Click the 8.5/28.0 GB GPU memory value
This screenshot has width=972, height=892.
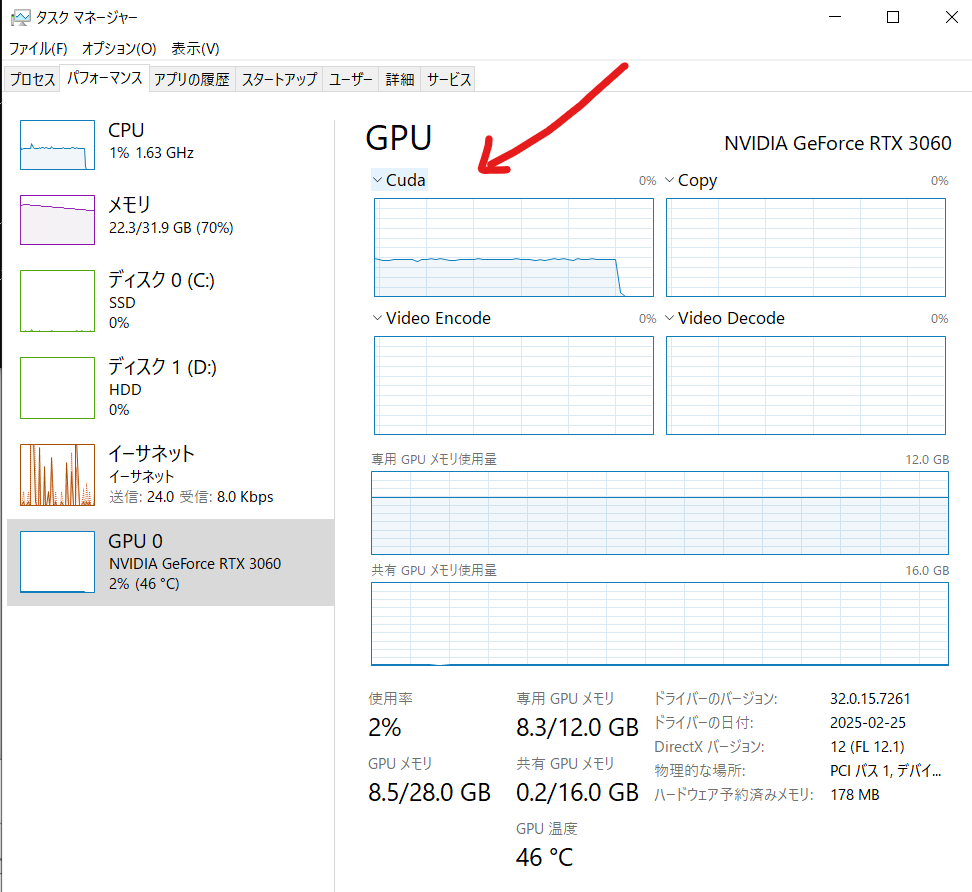[430, 793]
